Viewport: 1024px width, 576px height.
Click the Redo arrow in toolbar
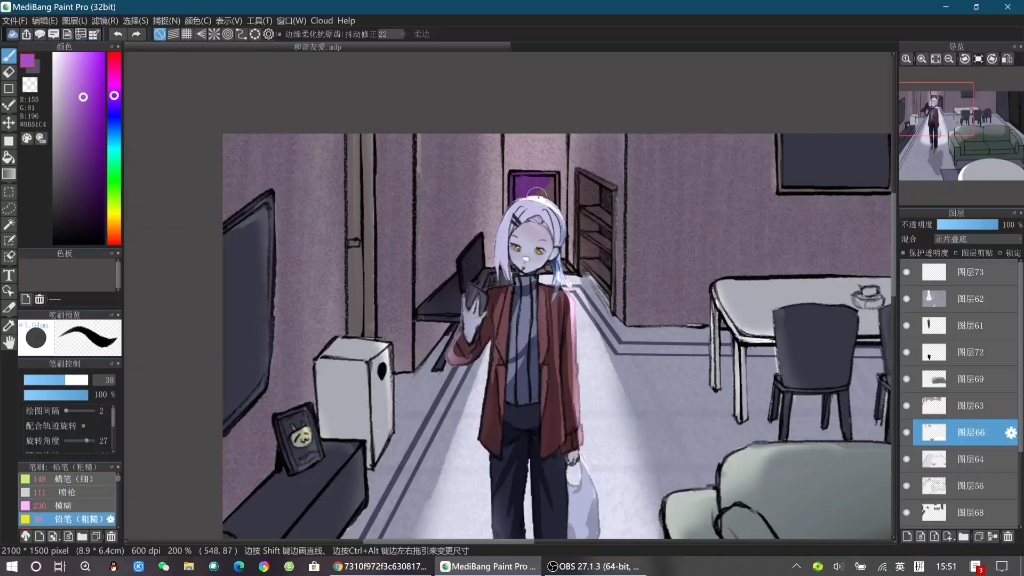point(136,34)
